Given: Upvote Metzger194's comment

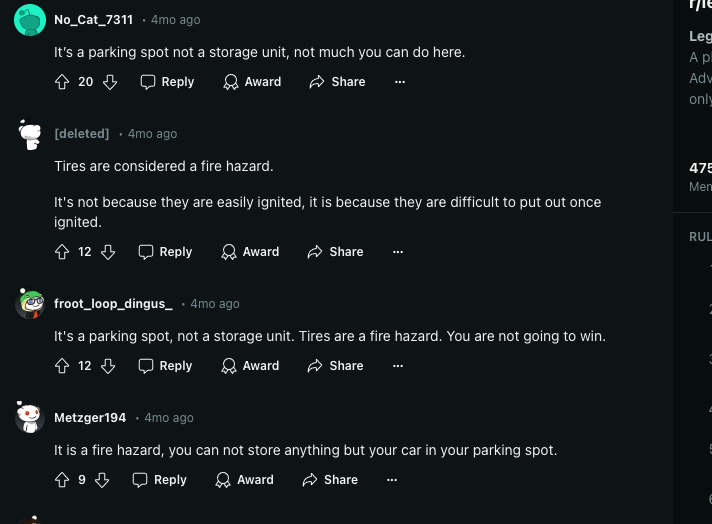Looking at the screenshot, I should tap(62, 480).
